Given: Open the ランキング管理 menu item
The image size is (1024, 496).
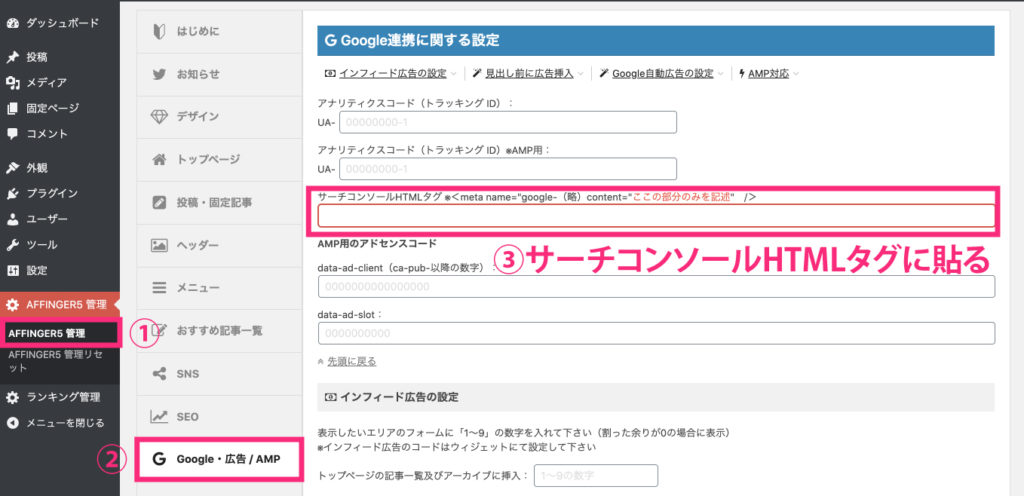Looking at the screenshot, I should (63, 397).
